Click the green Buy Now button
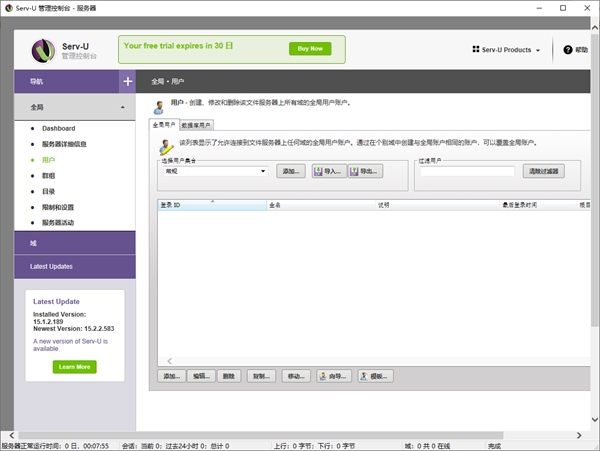600x451 pixels. pyautogui.click(x=310, y=48)
